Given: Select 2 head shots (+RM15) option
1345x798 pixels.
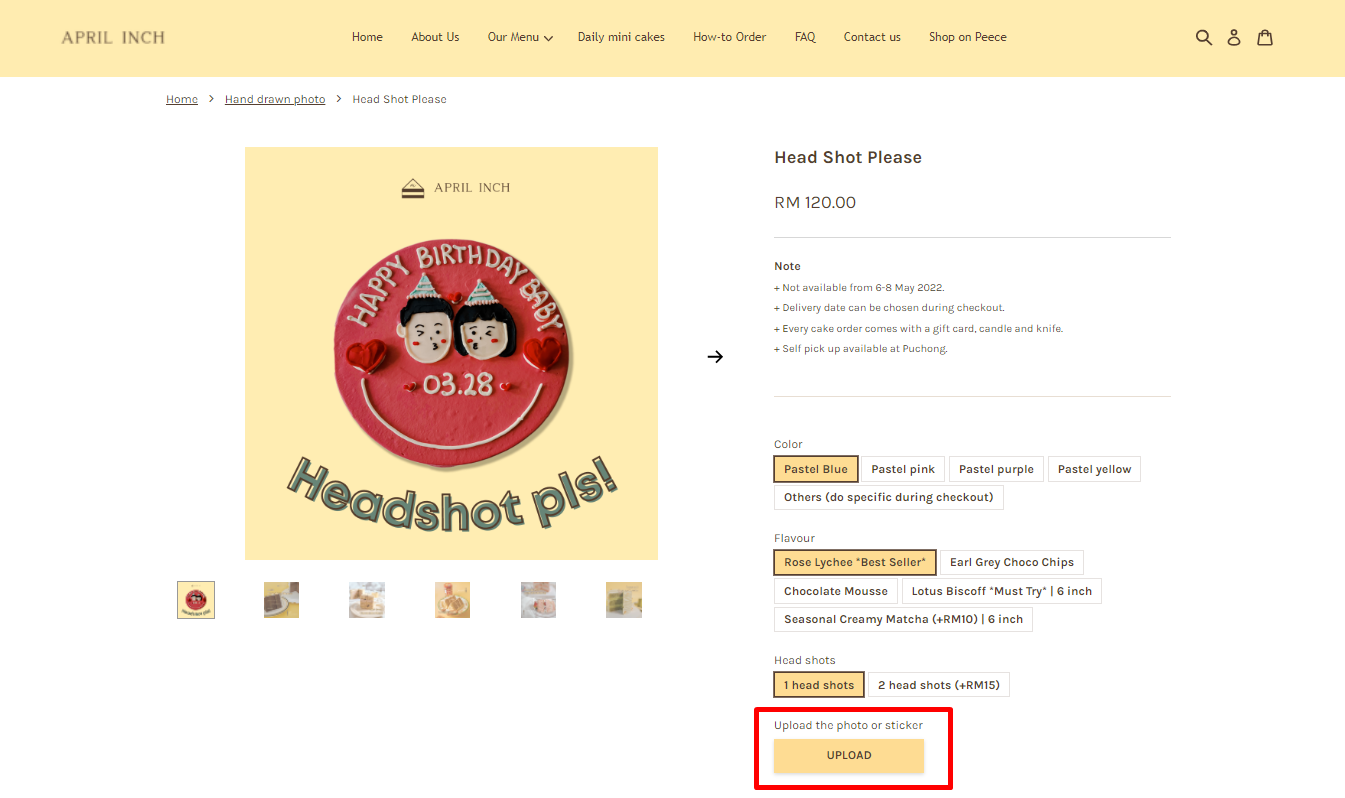Looking at the screenshot, I should click(x=939, y=685).
